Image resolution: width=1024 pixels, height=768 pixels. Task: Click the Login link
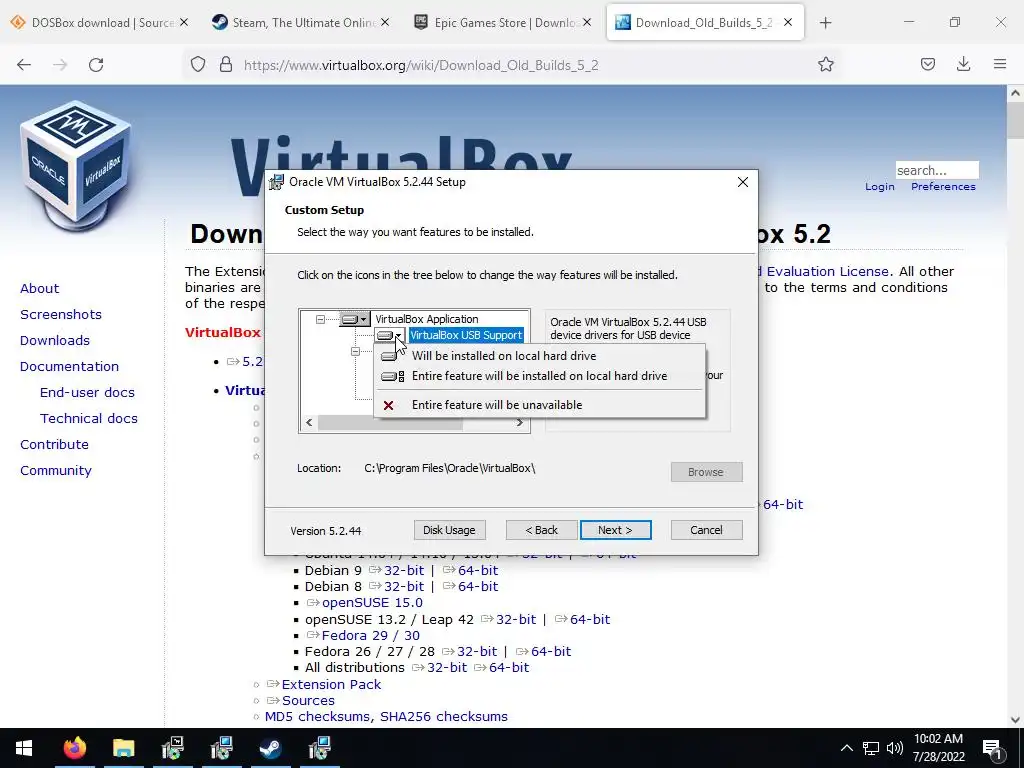880,187
